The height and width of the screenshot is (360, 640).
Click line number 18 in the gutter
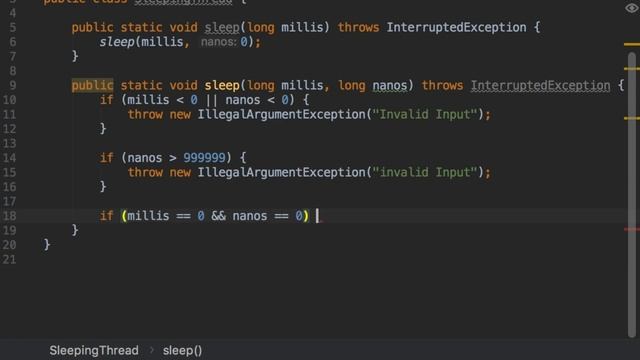click(x=9, y=216)
